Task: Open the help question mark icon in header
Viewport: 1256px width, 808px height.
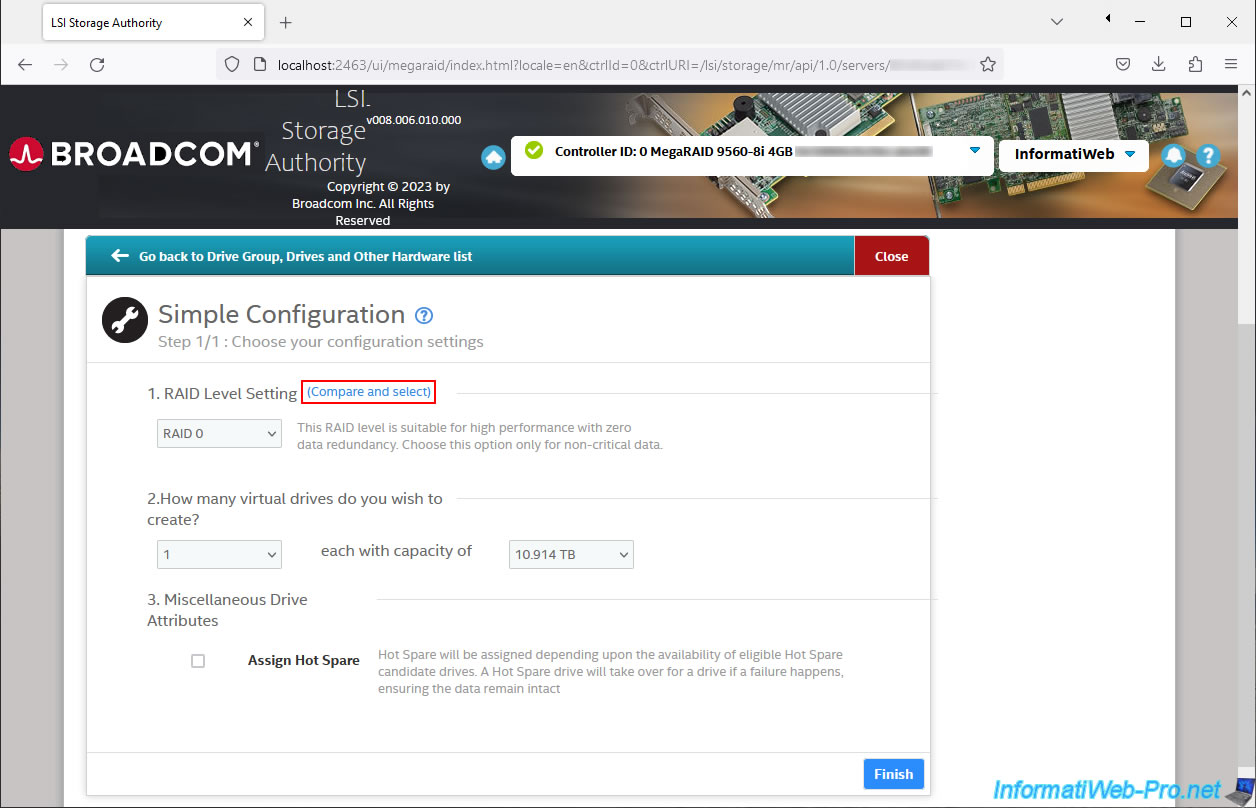Action: click(1208, 156)
